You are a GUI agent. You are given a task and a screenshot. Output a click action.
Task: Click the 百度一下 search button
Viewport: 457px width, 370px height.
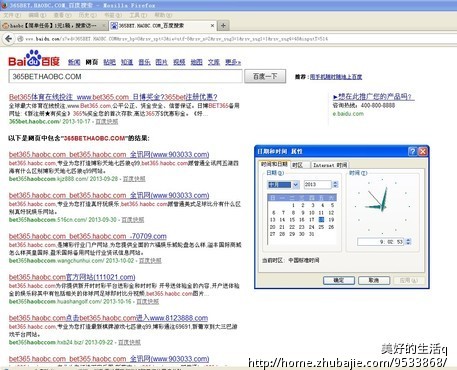pos(265,76)
